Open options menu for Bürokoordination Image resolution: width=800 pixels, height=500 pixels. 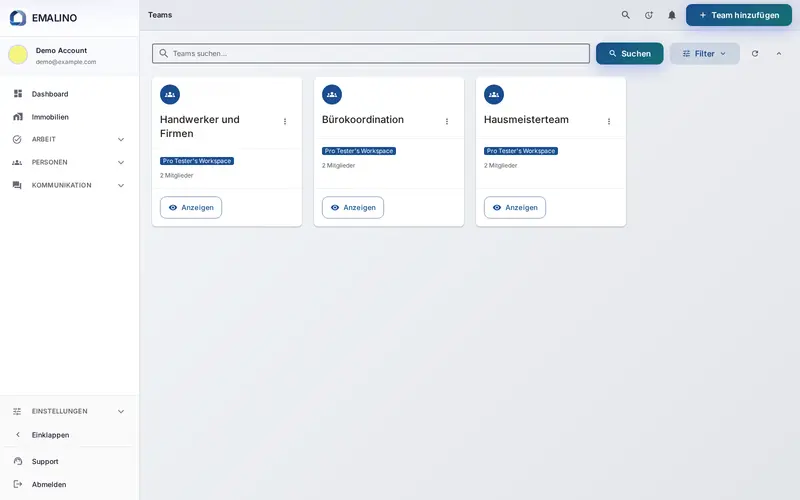[x=447, y=121]
